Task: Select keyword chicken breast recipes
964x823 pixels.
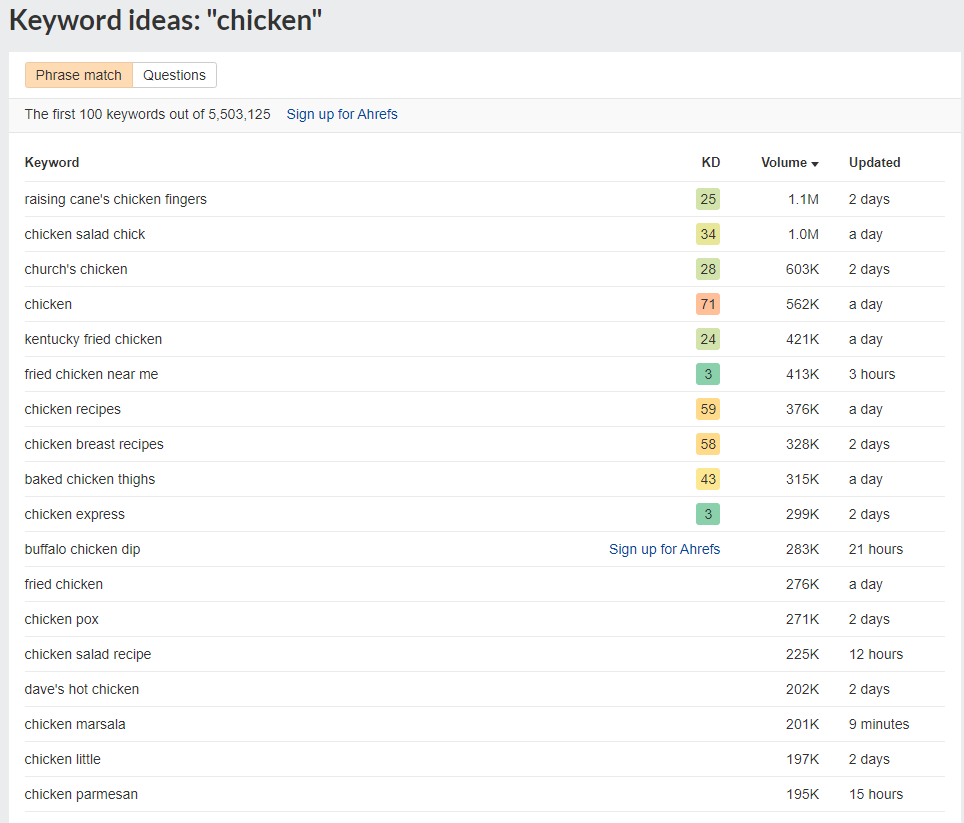Action: click(94, 445)
